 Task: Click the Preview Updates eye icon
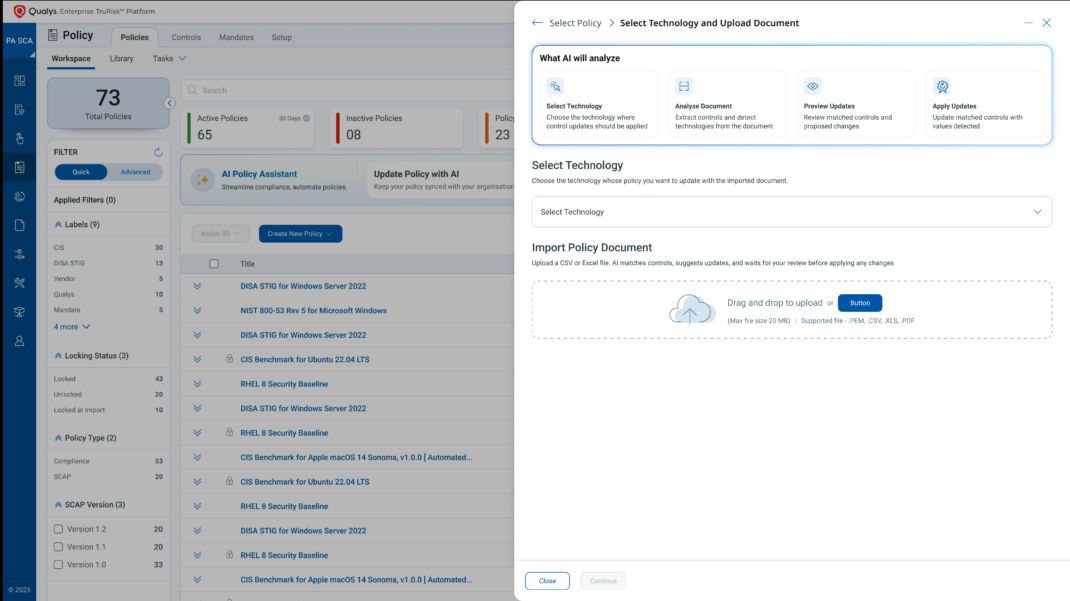point(812,86)
